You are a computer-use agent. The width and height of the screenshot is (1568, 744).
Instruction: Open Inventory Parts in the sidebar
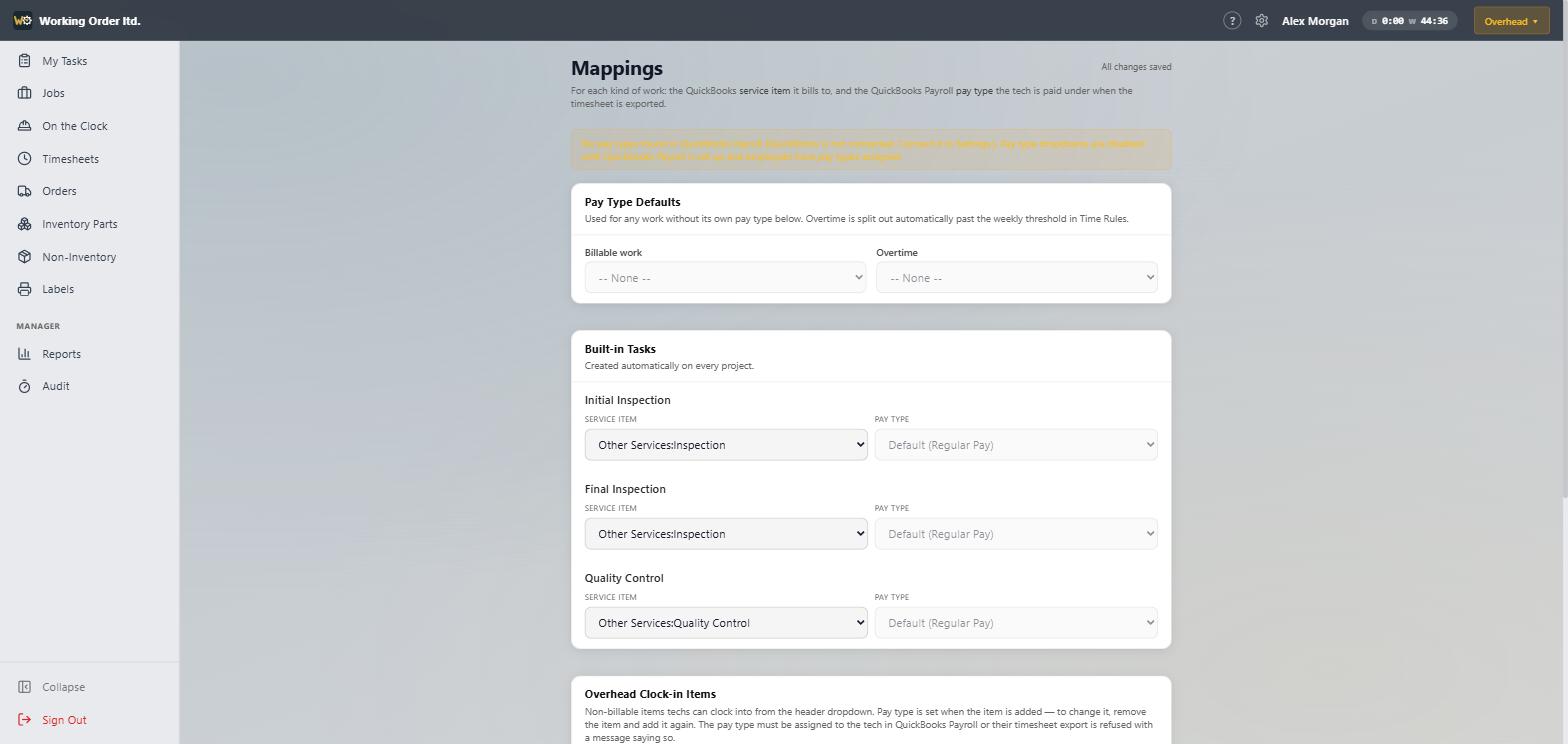tap(79, 224)
